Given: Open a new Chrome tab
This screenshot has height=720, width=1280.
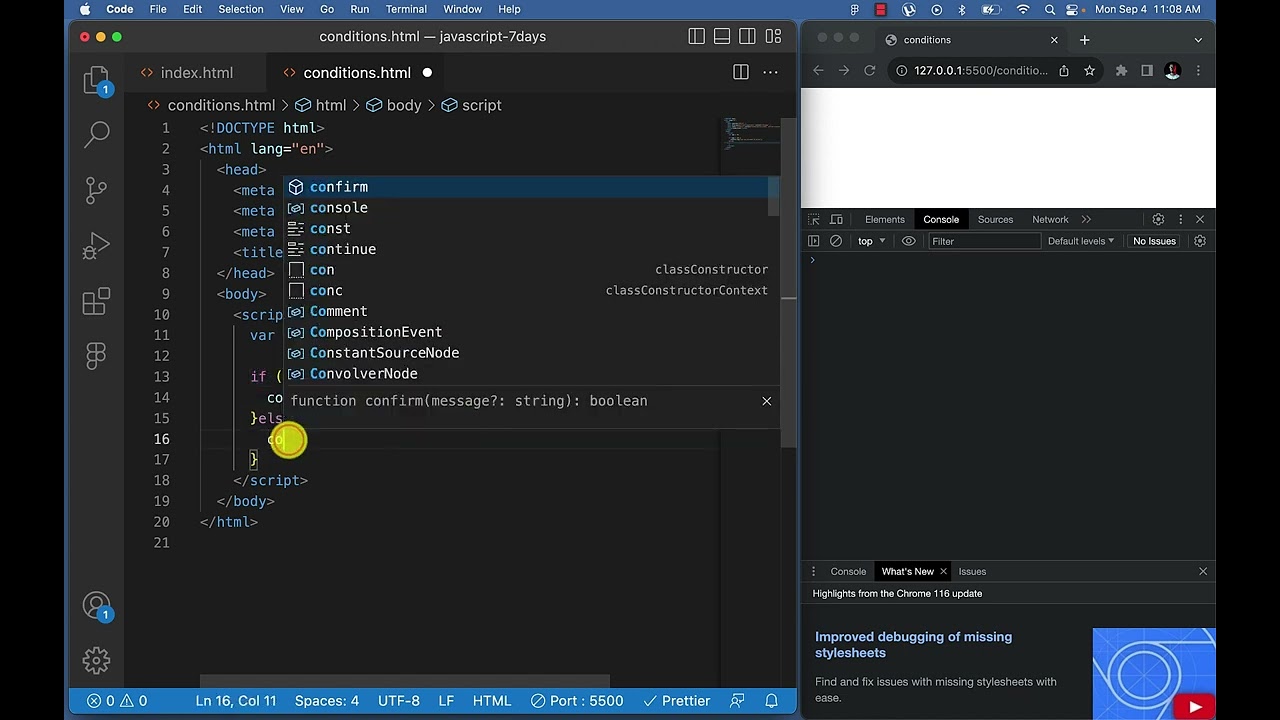Looking at the screenshot, I should (1085, 40).
